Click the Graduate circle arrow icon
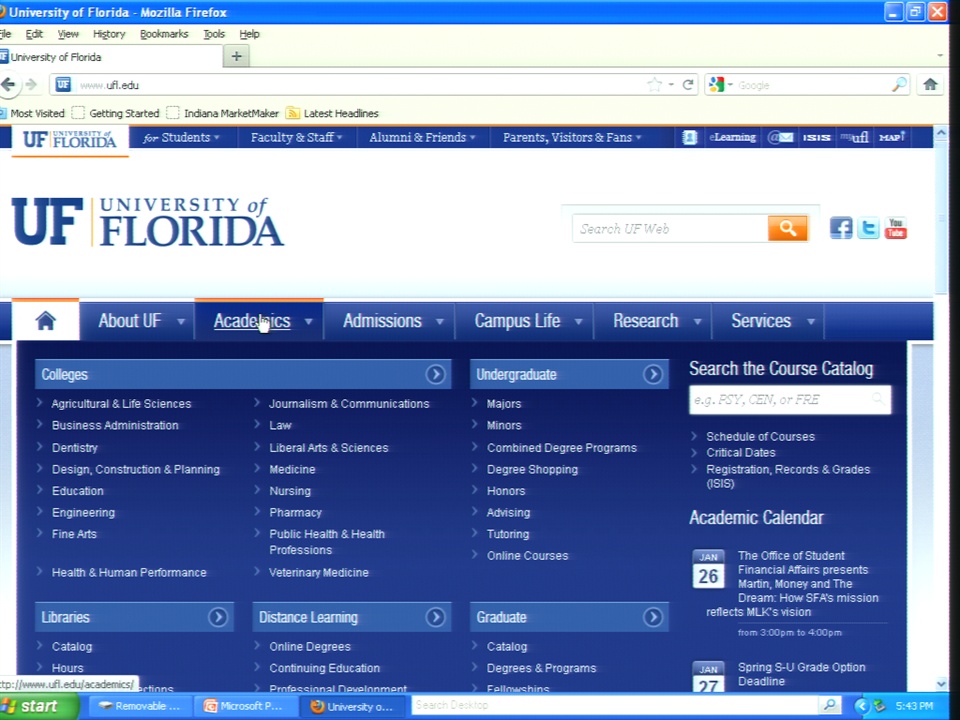This screenshot has height=720, width=960. coord(653,617)
